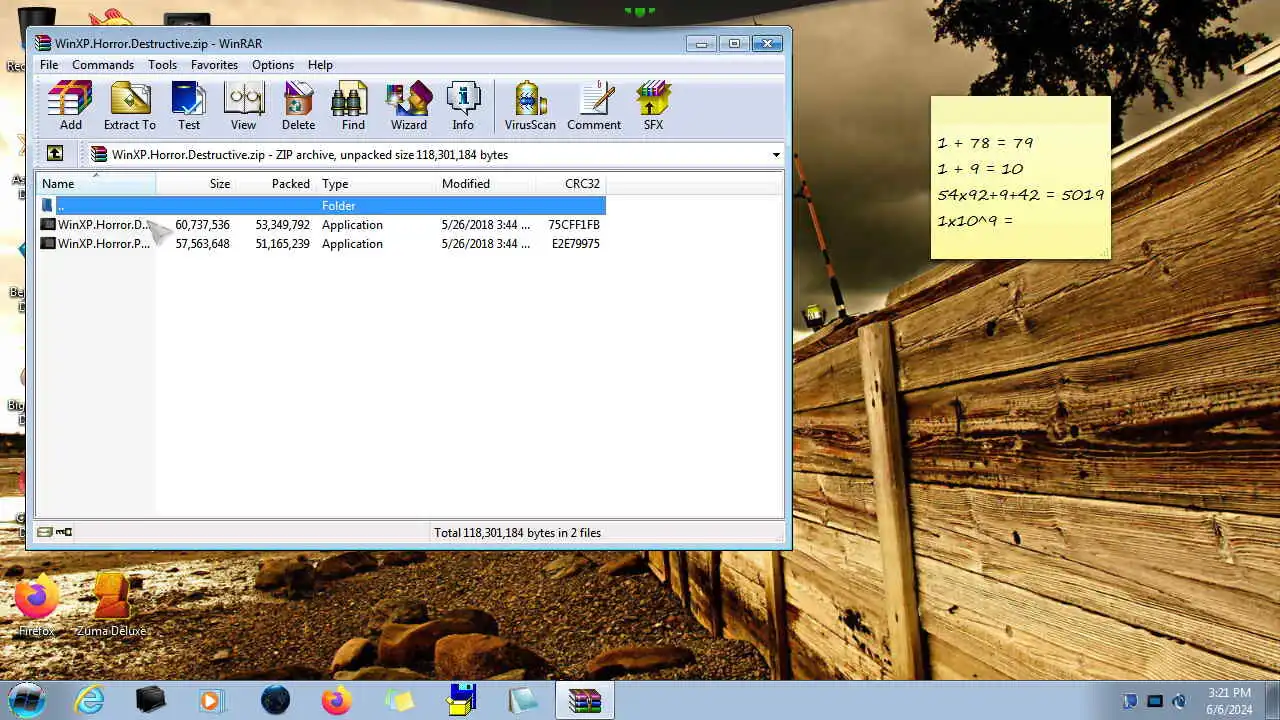Run the Test archive tool

click(189, 106)
